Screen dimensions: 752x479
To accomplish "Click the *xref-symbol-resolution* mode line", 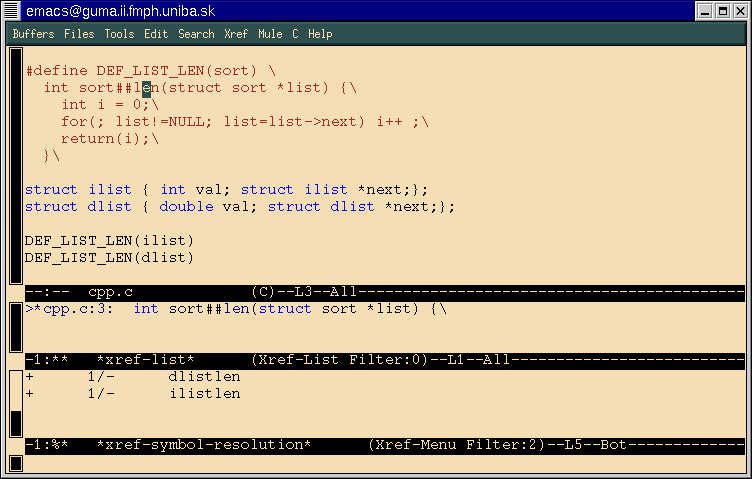I will point(385,445).
